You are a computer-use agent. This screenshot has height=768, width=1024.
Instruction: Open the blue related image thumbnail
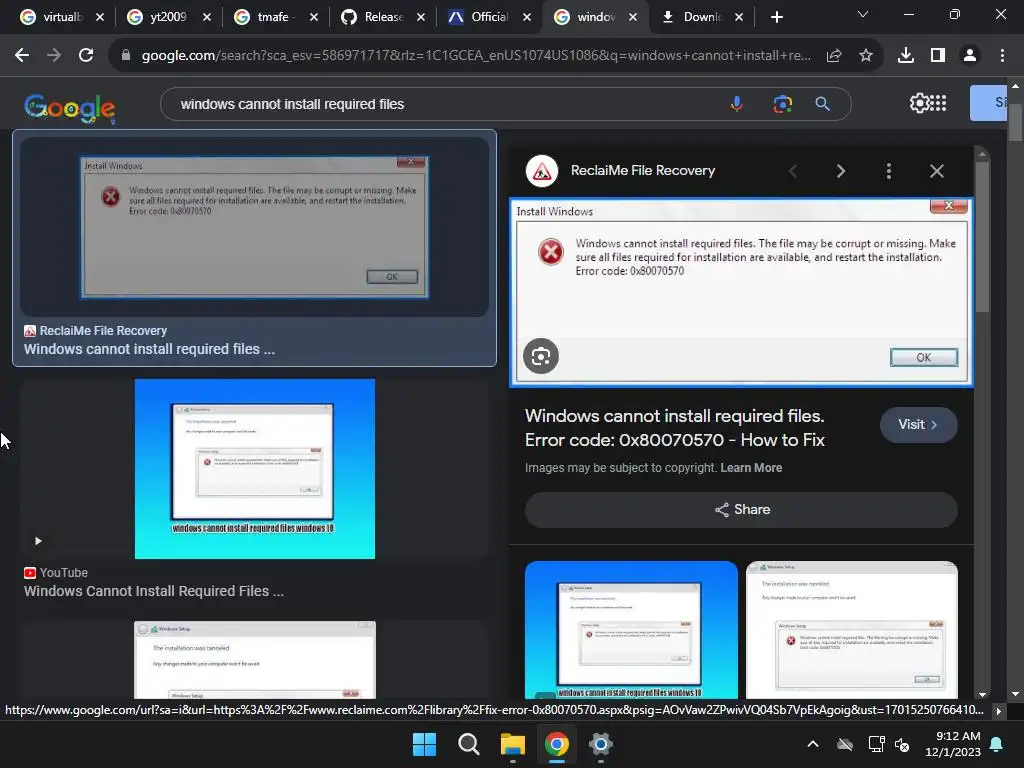coord(631,630)
